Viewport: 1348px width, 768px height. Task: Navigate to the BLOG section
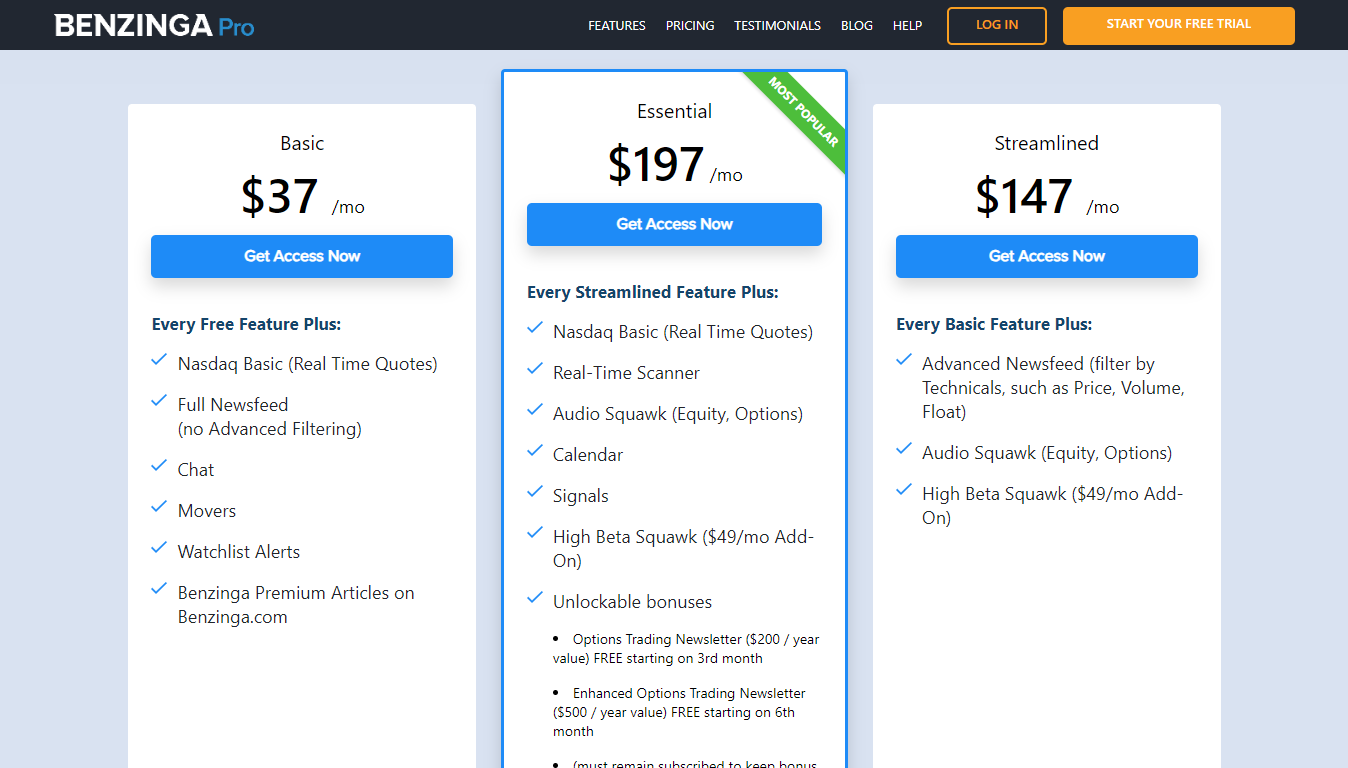pyautogui.click(x=857, y=25)
